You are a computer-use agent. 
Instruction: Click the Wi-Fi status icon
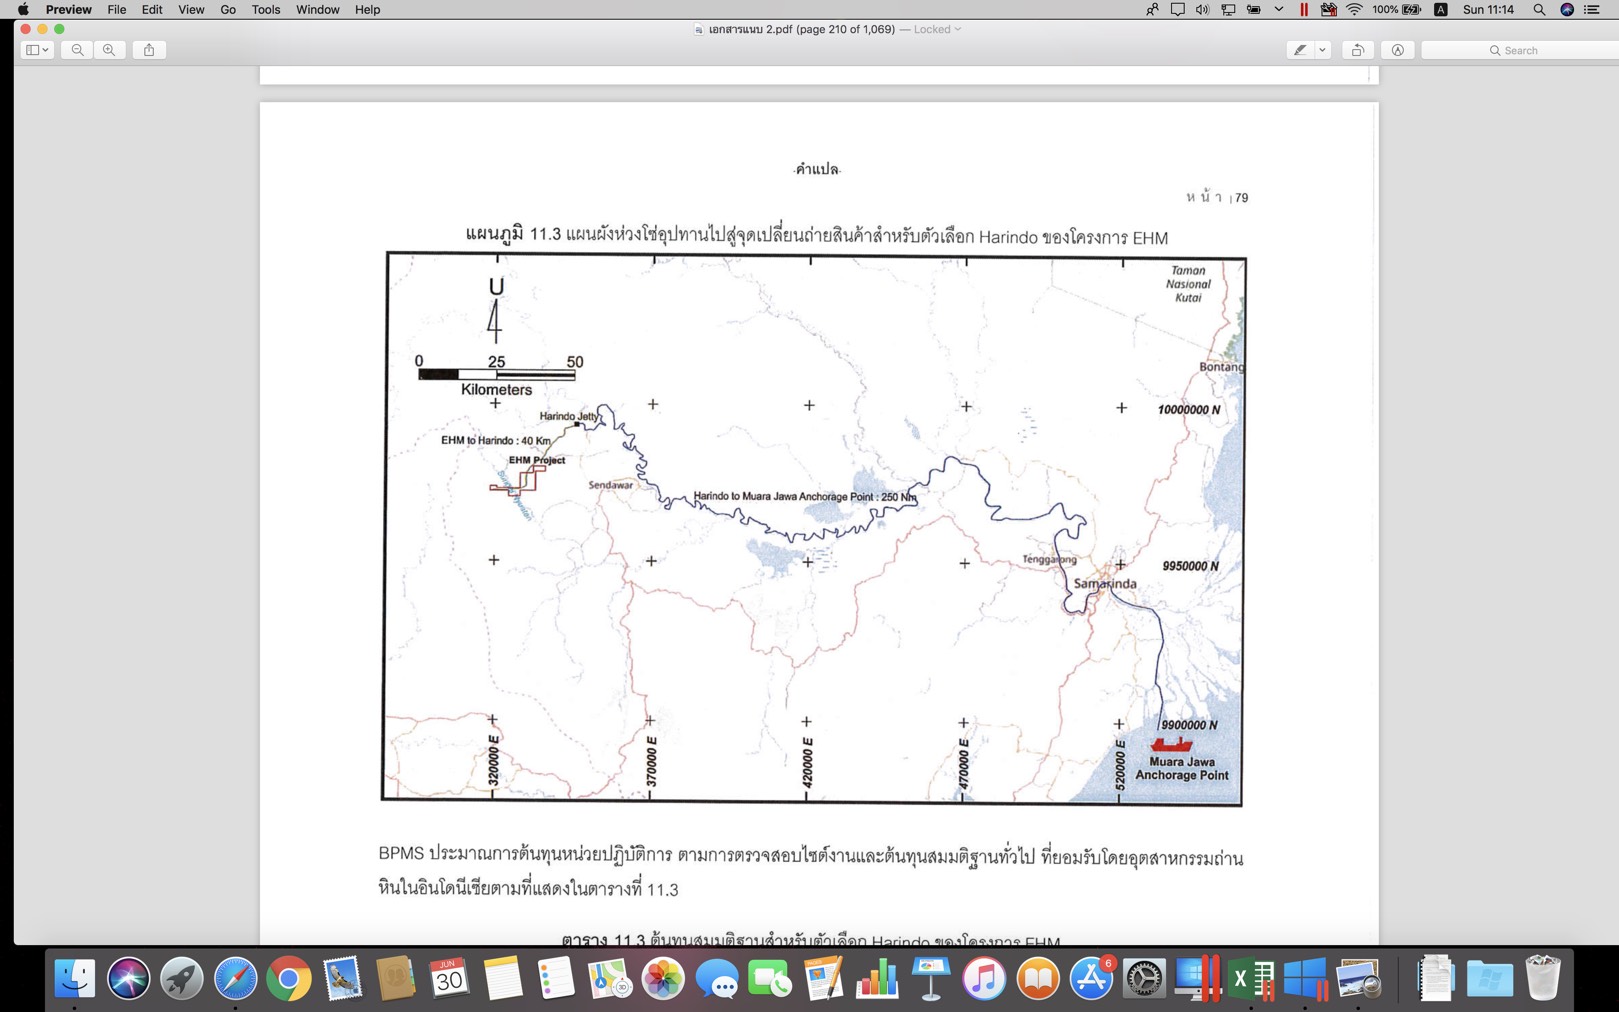click(x=1354, y=9)
